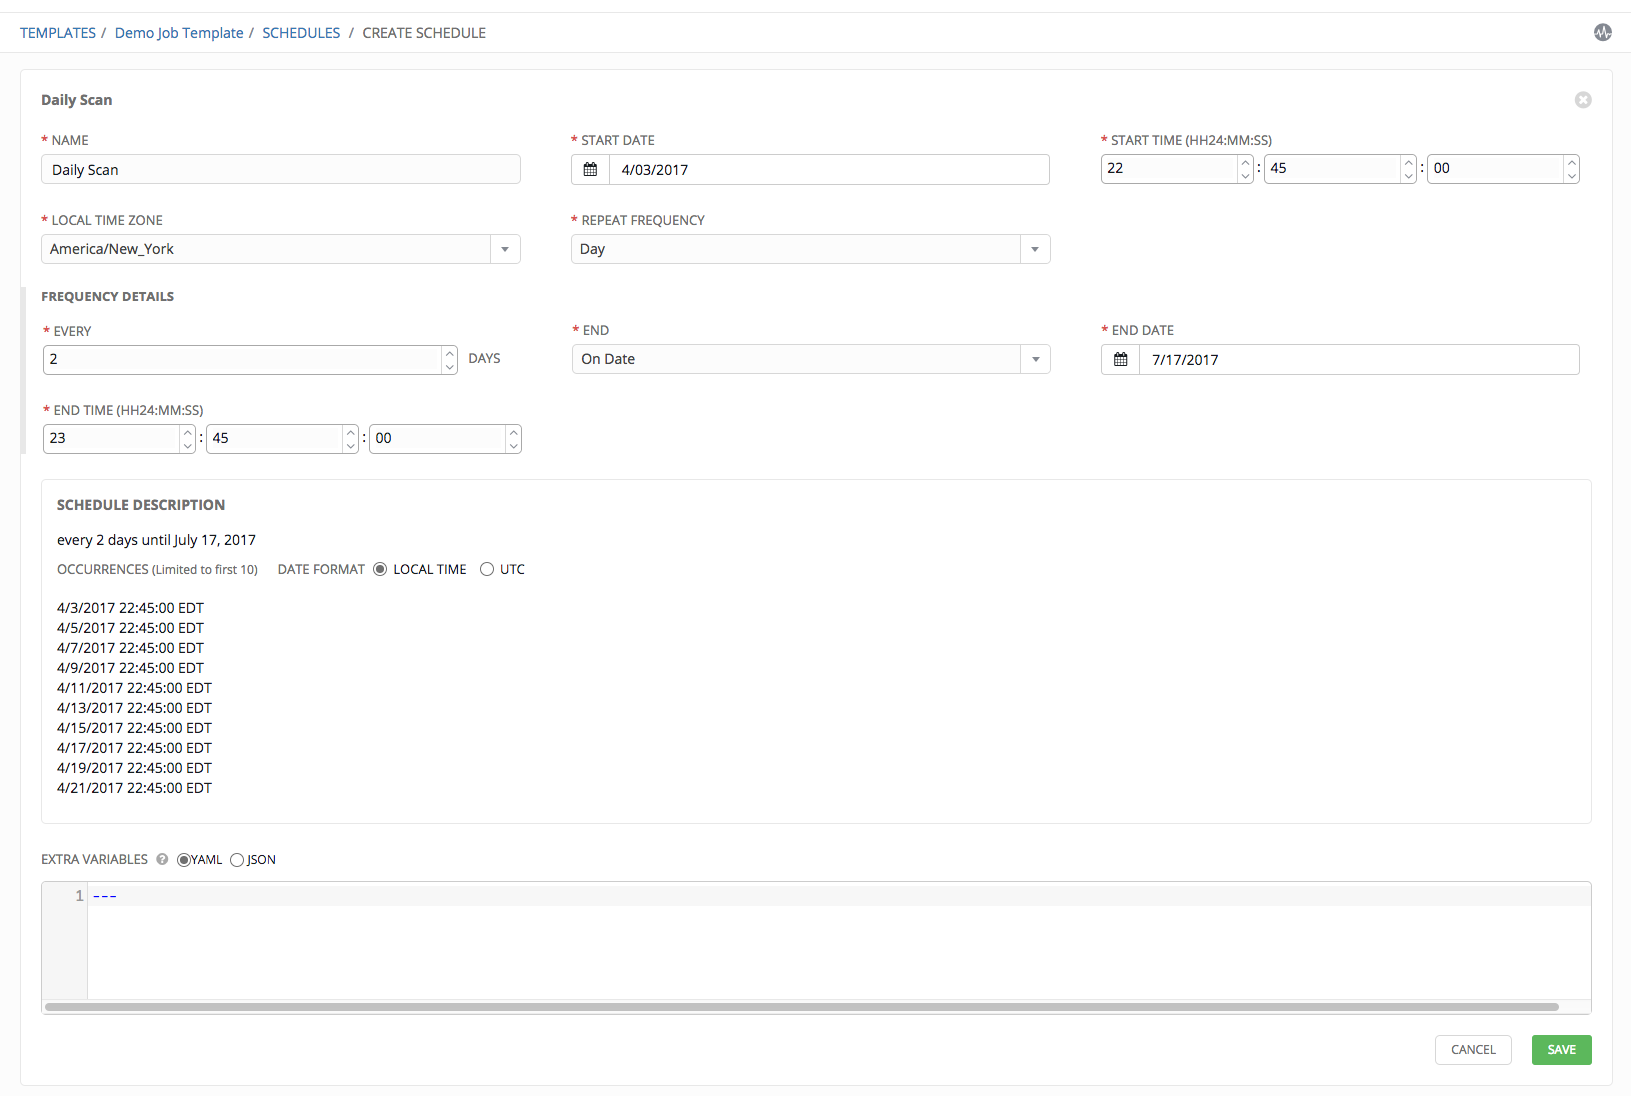
Task: Increase the start time seconds value
Action: coord(1571,162)
